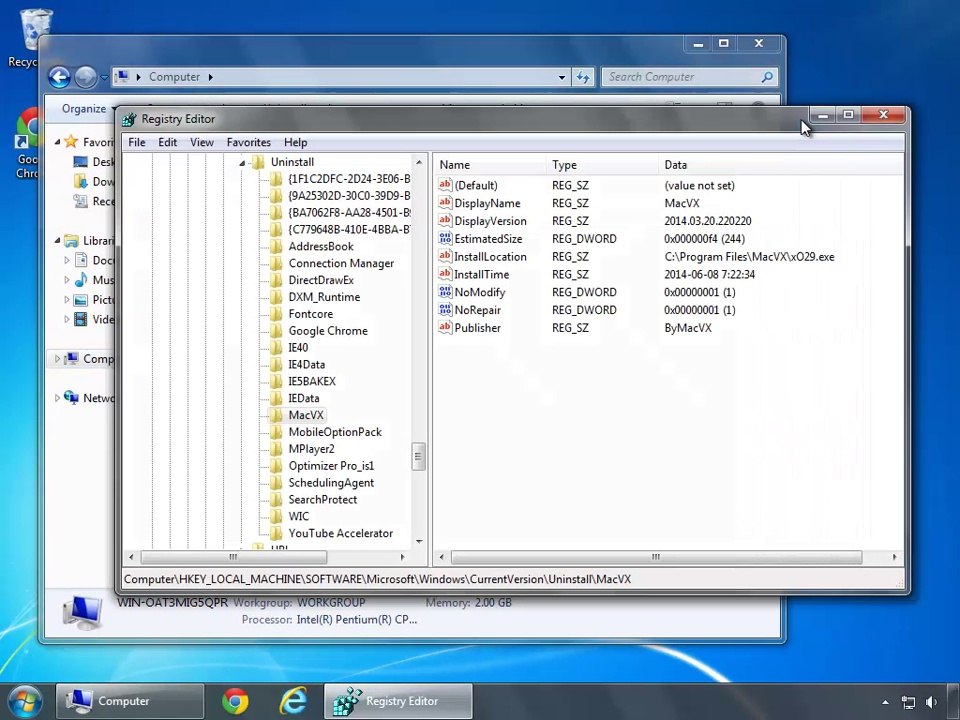The height and width of the screenshot is (720, 960).
Task: Click the values pane horizontal scrollbar thumb
Action: (656, 557)
